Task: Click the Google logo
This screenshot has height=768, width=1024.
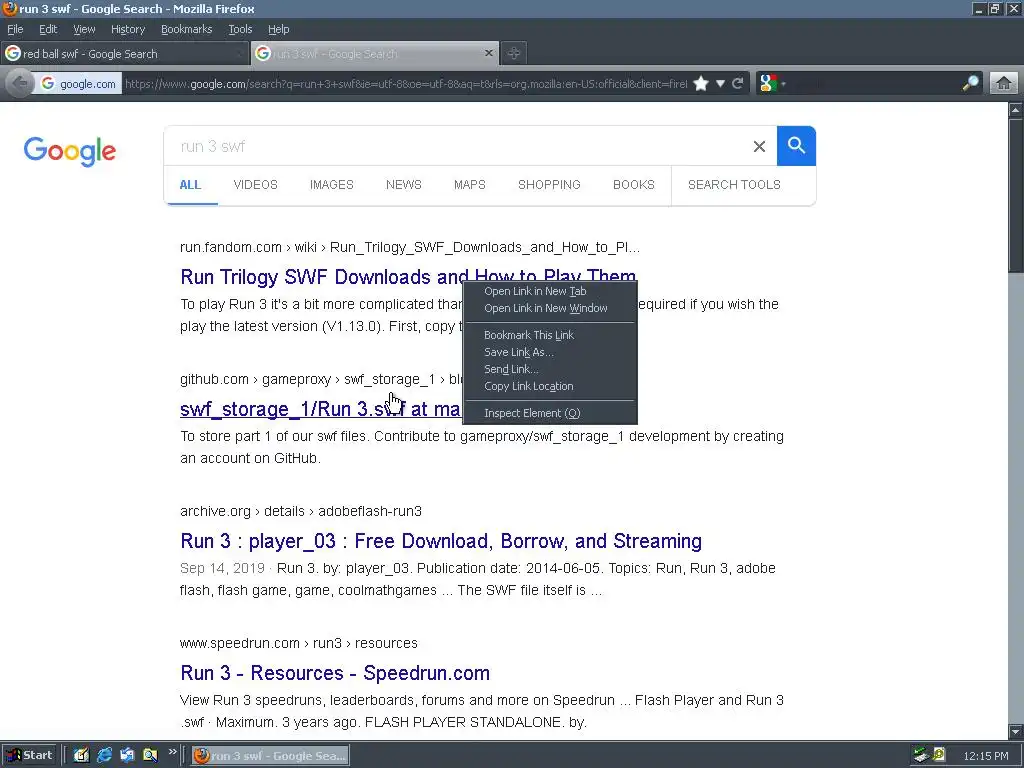Action: (70, 151)
